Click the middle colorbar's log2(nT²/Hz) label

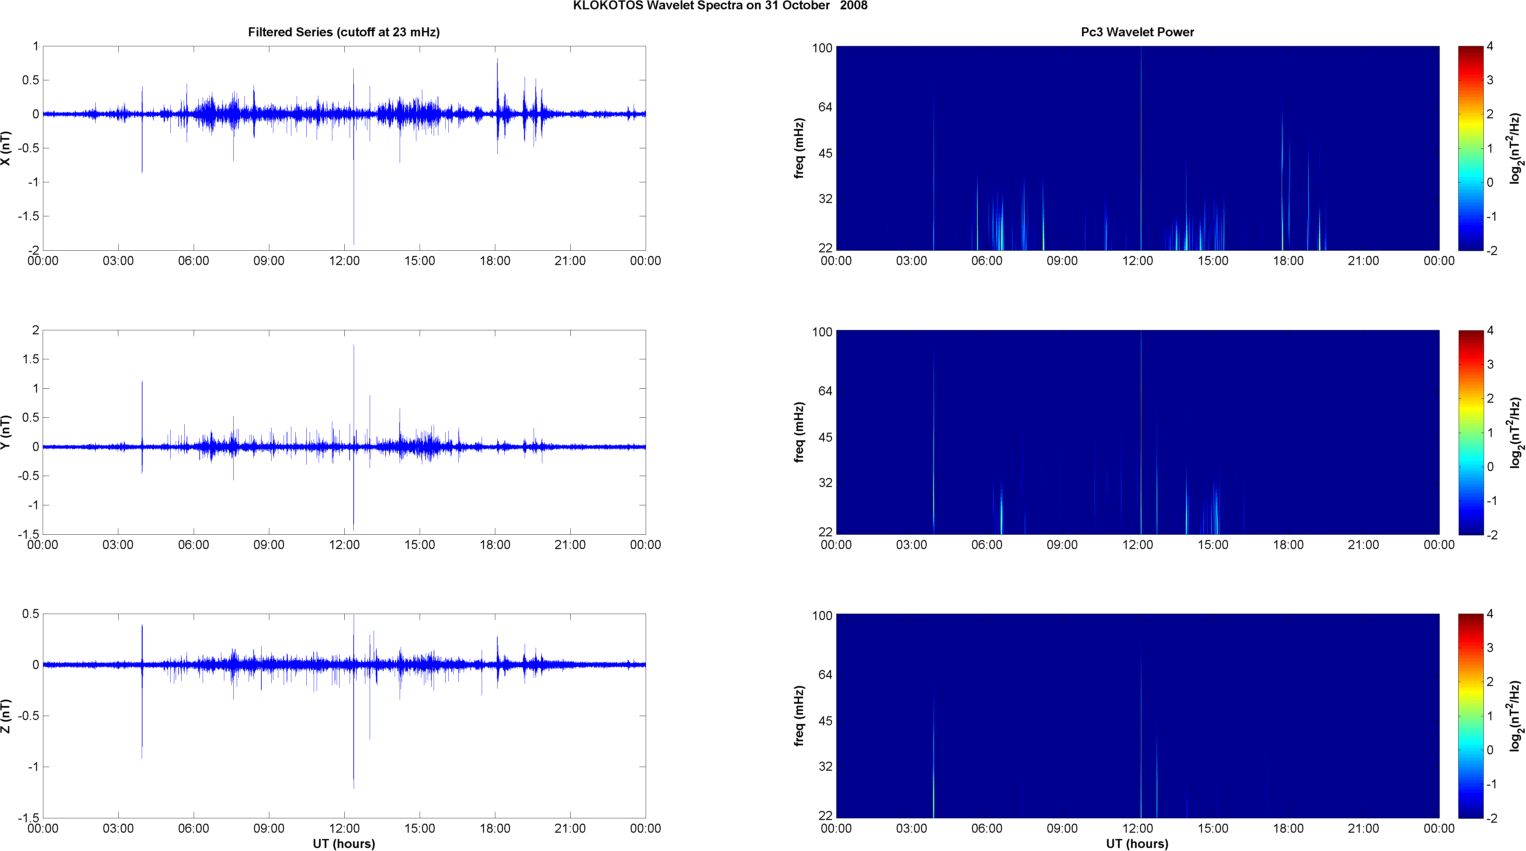point(1516,432)
